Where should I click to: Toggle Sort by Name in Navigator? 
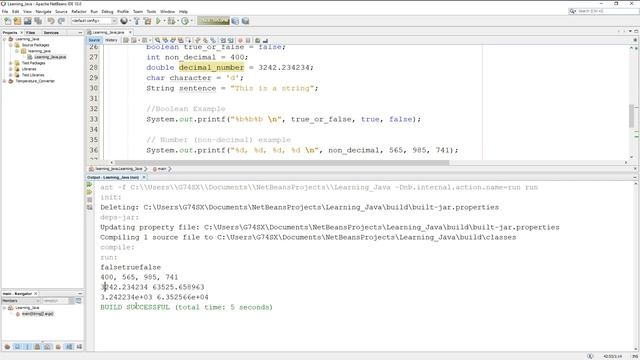pyautogui.click(x=69, y=347)
